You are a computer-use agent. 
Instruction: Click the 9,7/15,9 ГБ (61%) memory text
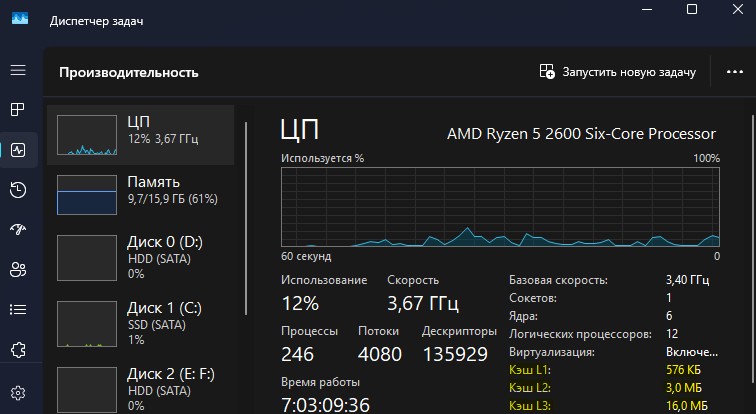pos(173,199)
